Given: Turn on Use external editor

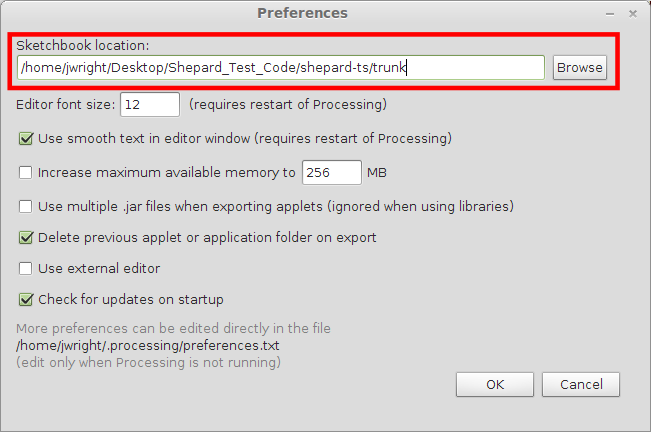Looking at the screenshot, I should (x=26, y=268).
